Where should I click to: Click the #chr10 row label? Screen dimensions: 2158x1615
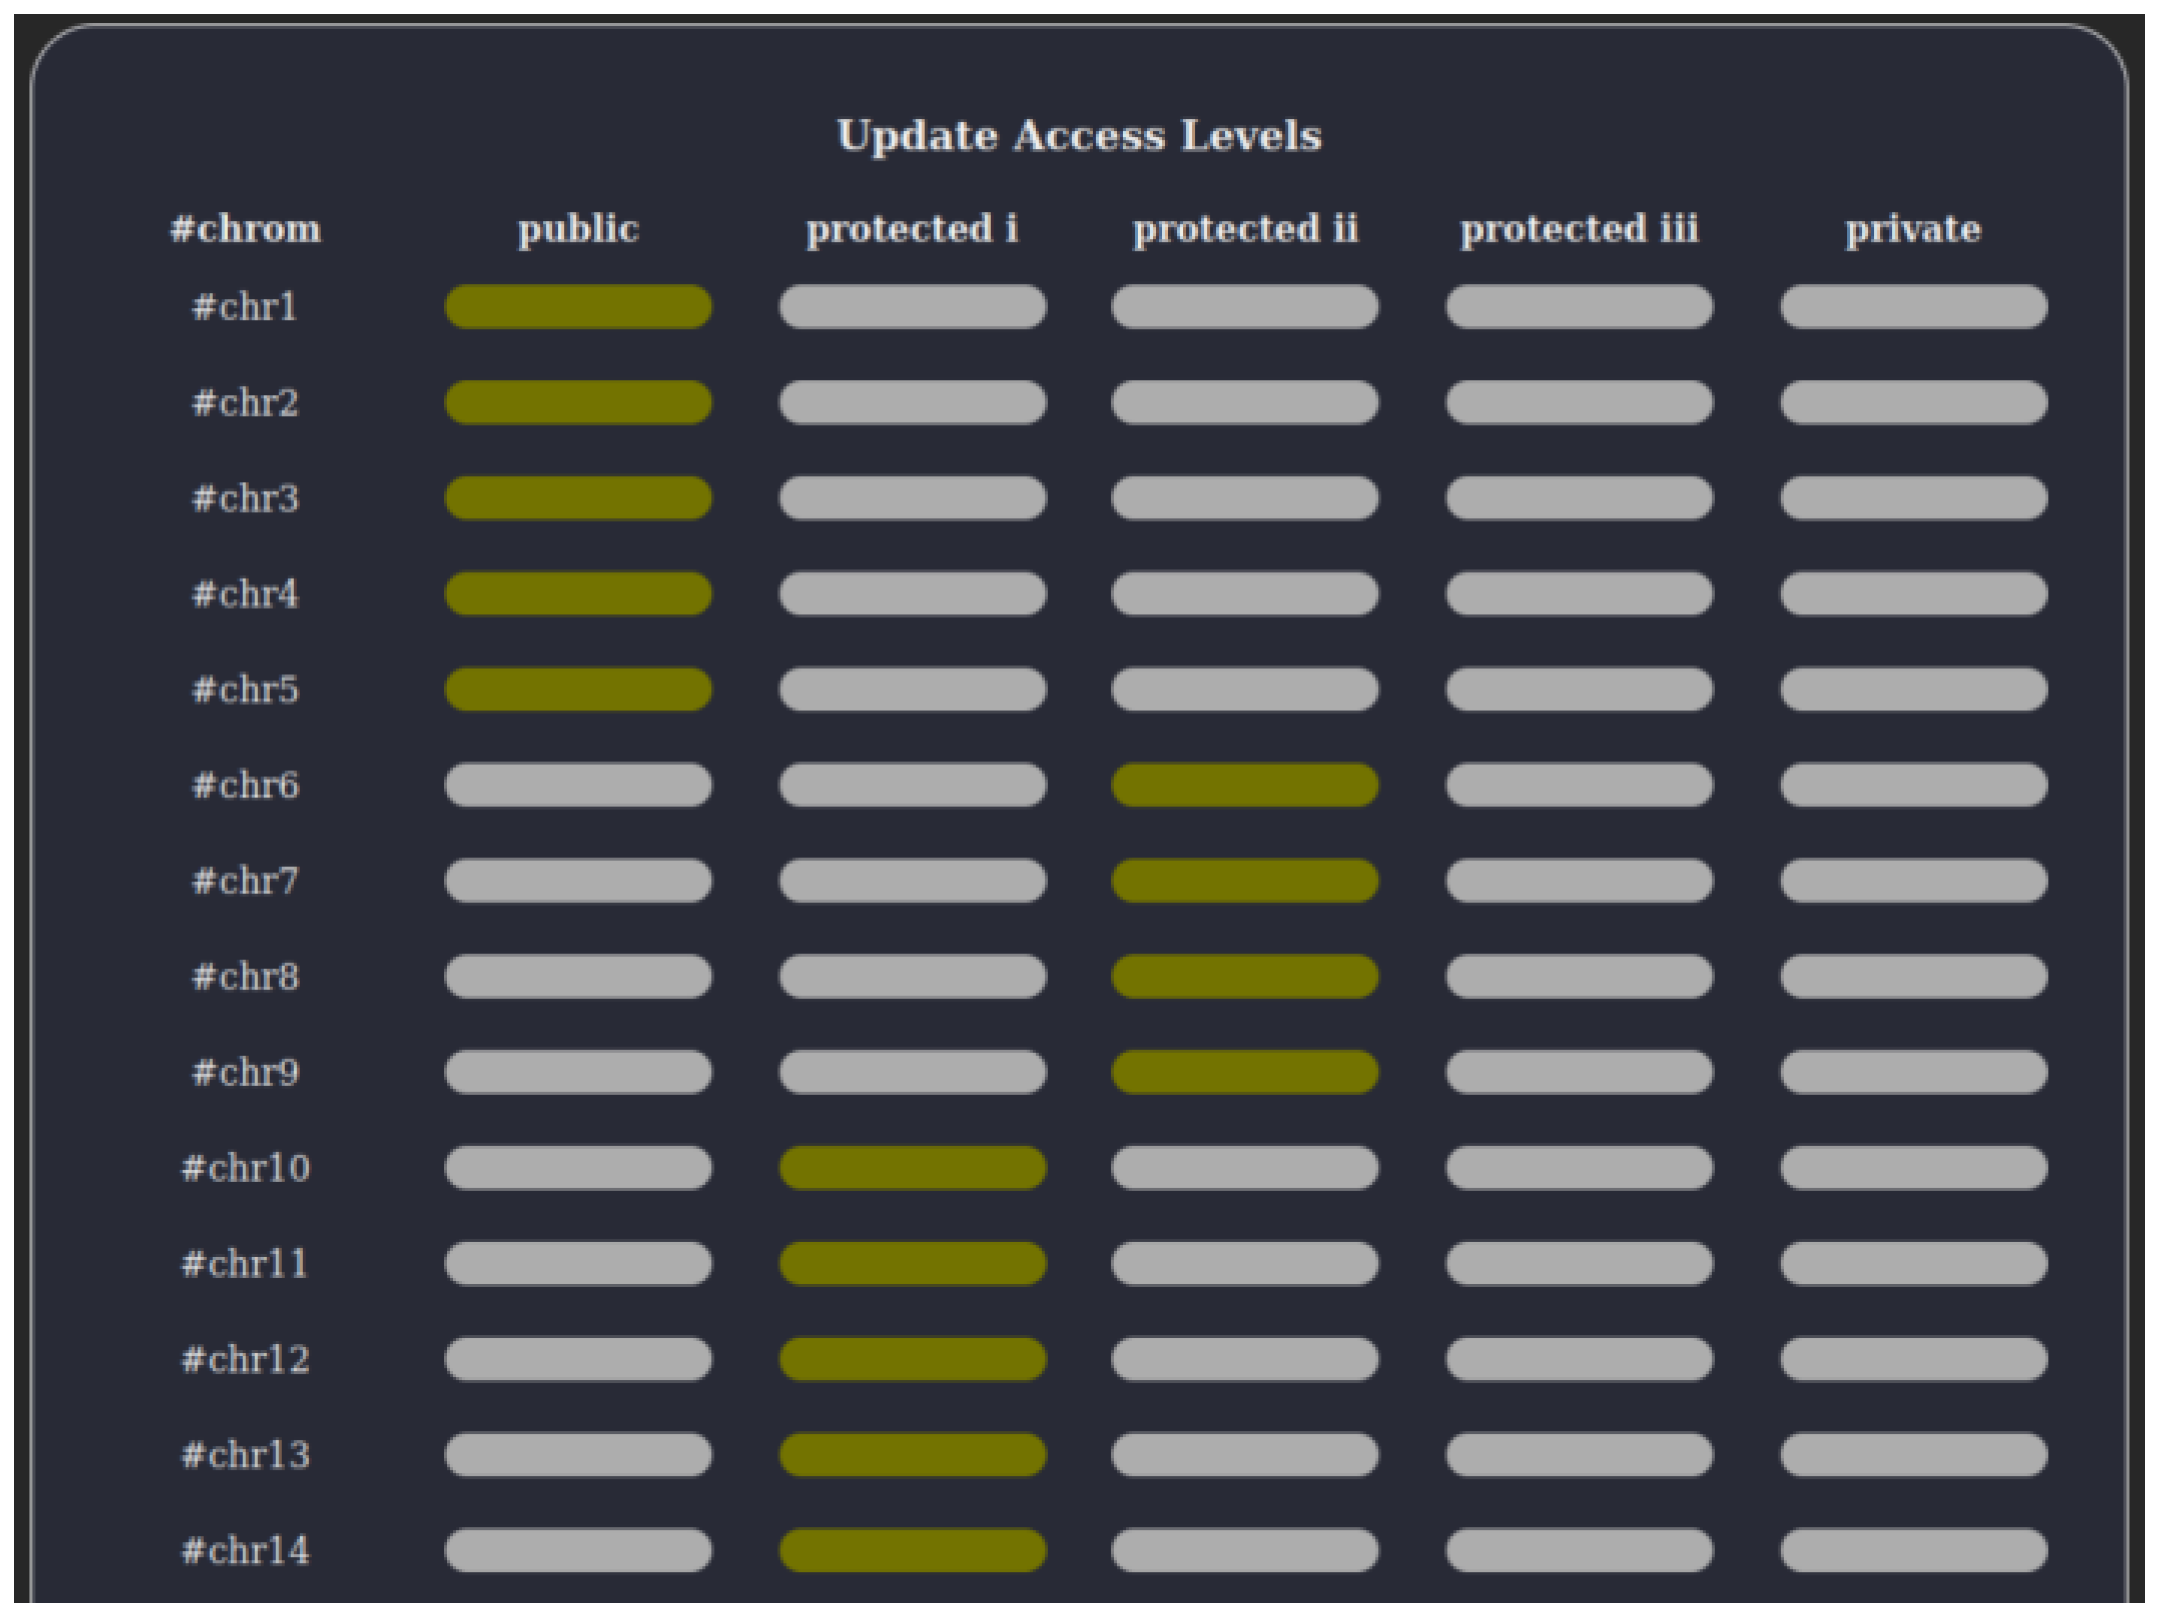coord(245,1167)
